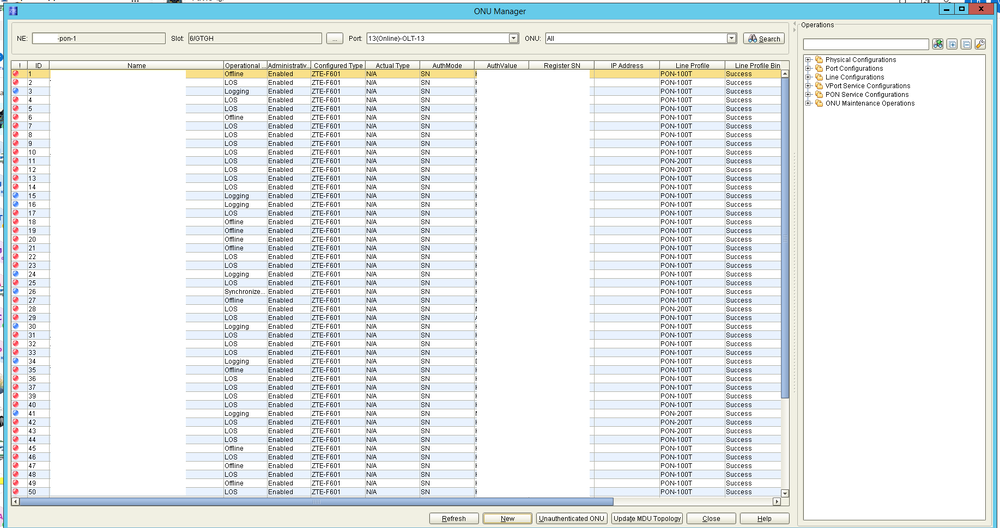Sort by the Configured Type column header
The height and width of the screenshot is (528, 1000).
(338, 65)
